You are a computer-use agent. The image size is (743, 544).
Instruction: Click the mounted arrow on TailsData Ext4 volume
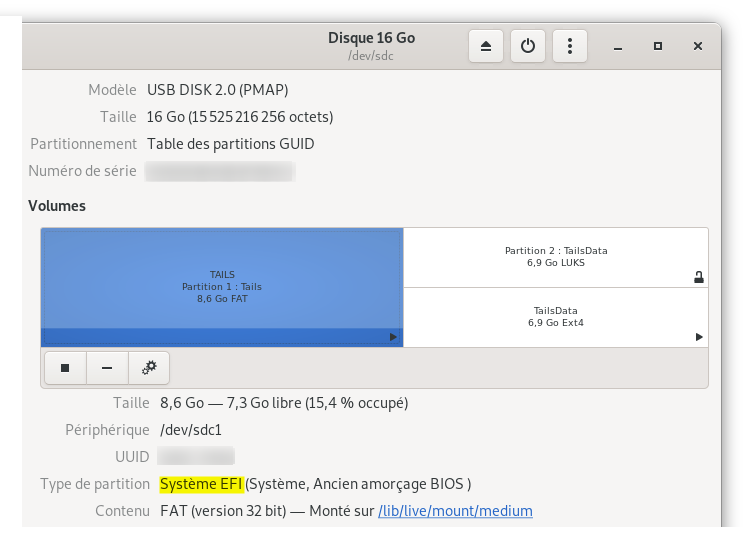[x=699, y=337]
